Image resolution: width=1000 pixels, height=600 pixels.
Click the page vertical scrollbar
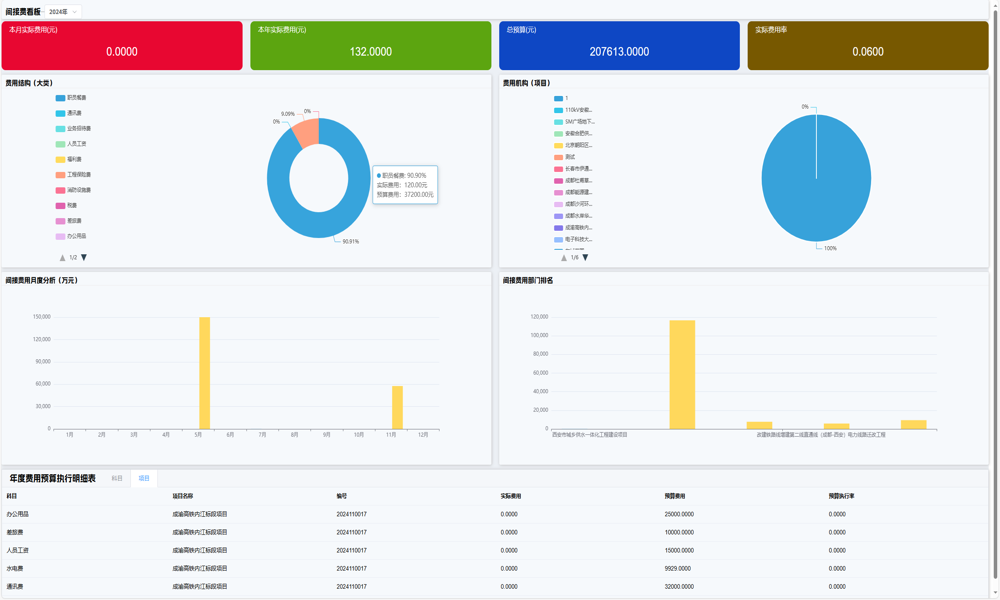995,300
